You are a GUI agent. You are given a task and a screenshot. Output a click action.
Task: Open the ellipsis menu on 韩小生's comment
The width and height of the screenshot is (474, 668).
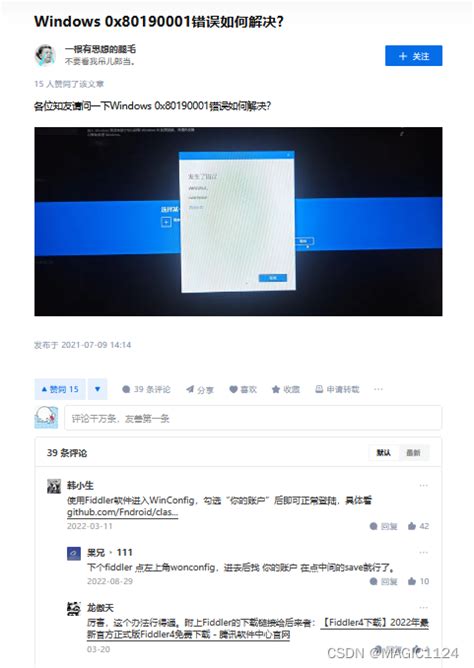tap(423, 485)
